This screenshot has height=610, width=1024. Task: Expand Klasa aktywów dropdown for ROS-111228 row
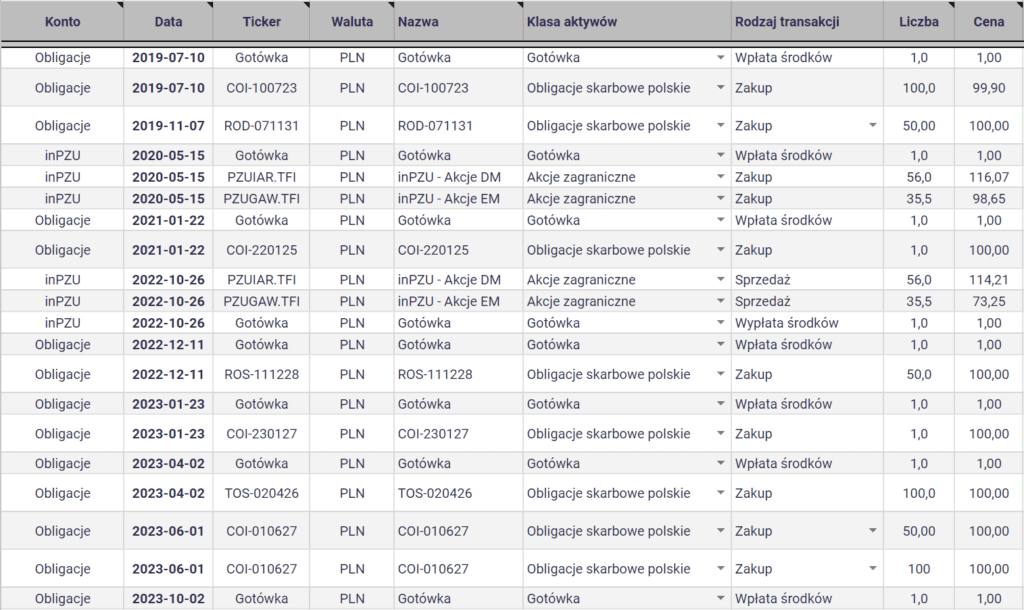click(721, 375)
